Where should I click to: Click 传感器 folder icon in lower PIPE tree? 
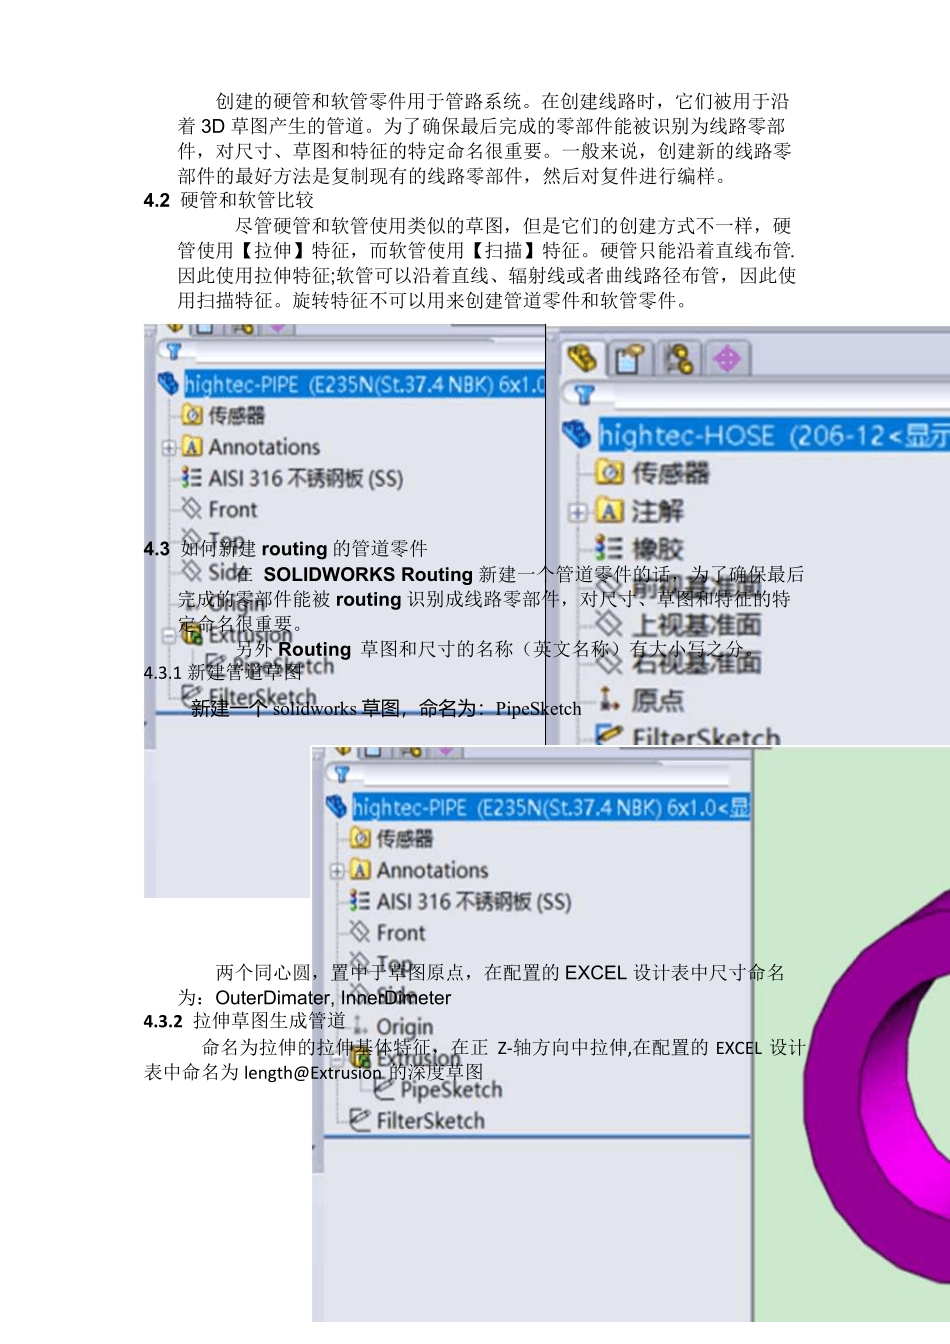tap(361, 838)
